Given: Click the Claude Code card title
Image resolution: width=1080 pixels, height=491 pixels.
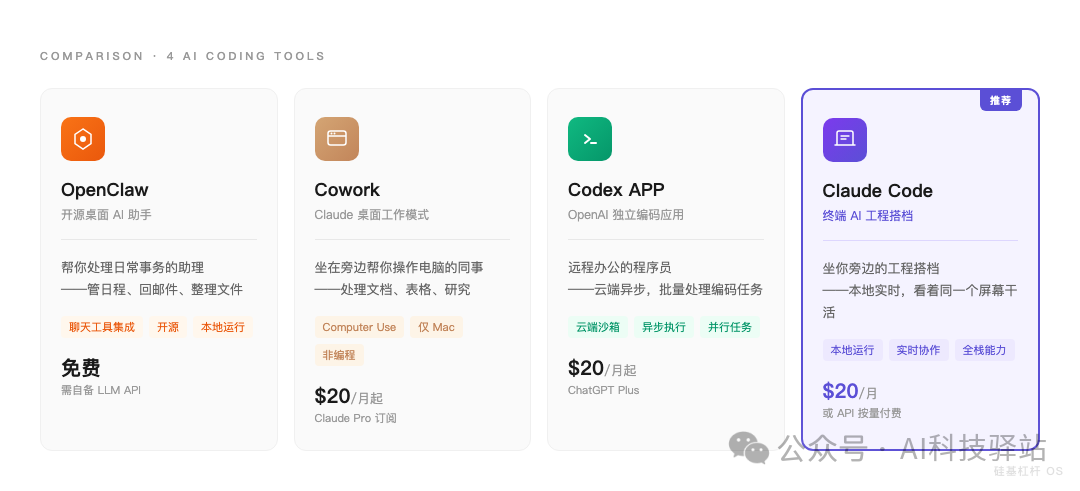Looking at the screenshot, I should tap(877, 191).
